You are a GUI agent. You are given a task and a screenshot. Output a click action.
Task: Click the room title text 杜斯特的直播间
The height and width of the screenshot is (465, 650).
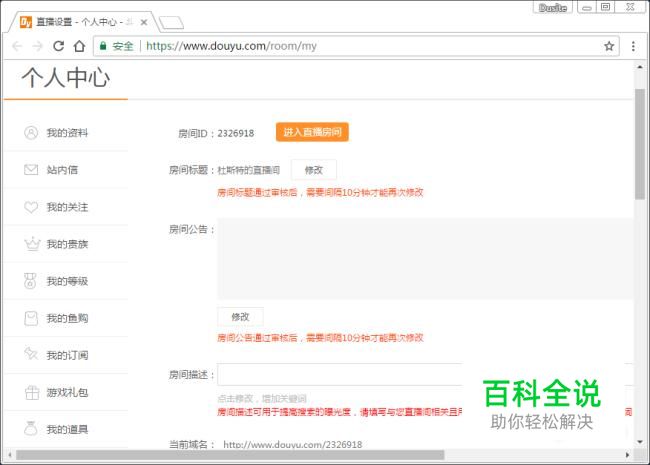[249, 170]
